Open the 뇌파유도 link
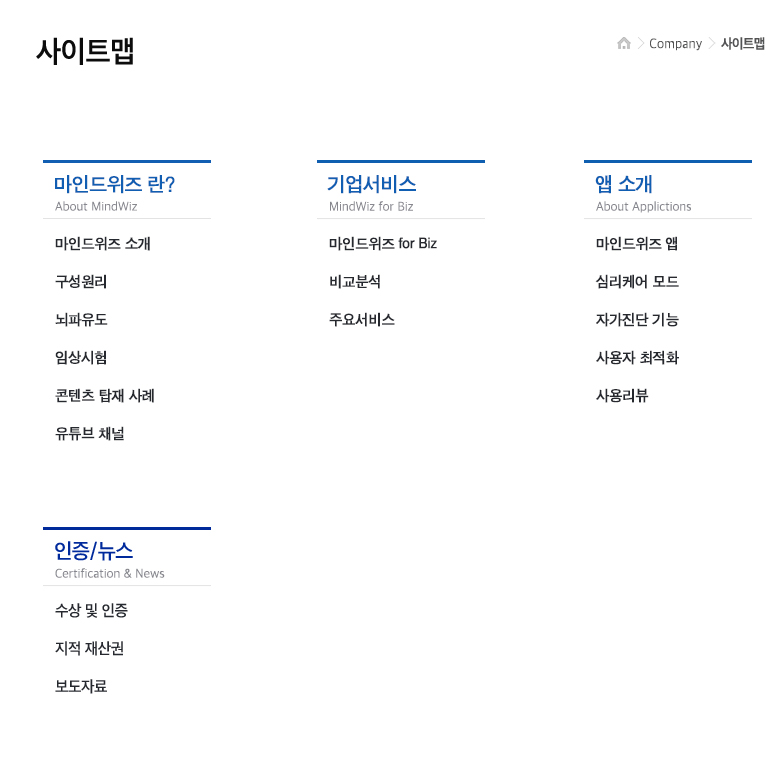Image resolution: width=767 pixels, height=758 pixels. (x=81, y=320)
